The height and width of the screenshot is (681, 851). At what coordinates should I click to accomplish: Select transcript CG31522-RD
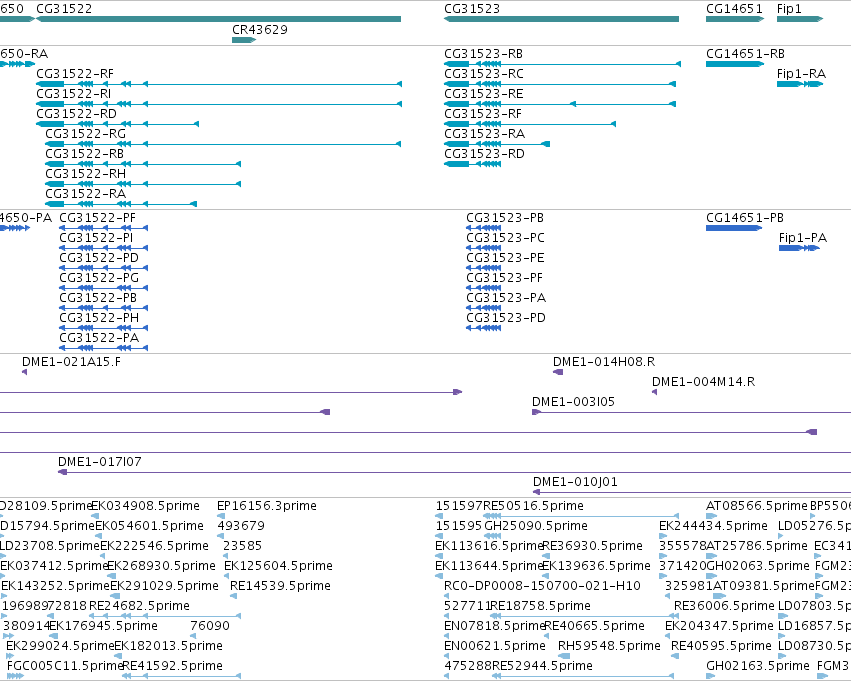pyautogui.click(x=117, y=124)
